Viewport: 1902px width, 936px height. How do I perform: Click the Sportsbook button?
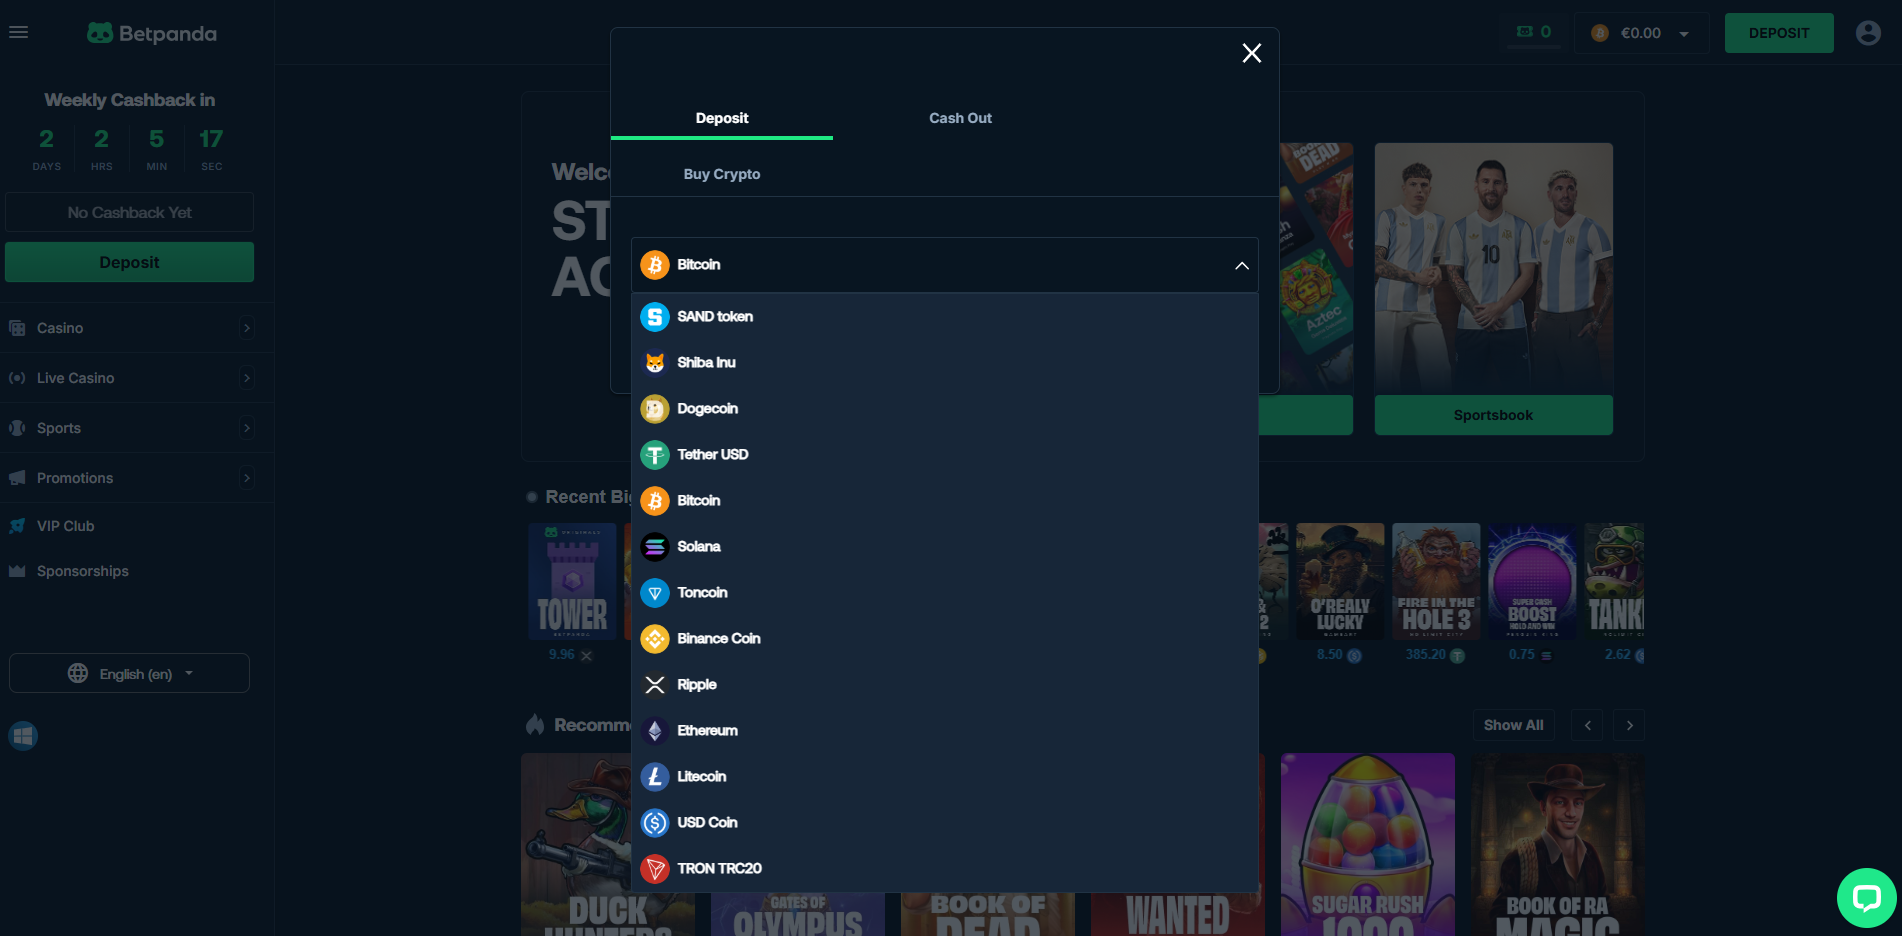[x=1493, y=415]
